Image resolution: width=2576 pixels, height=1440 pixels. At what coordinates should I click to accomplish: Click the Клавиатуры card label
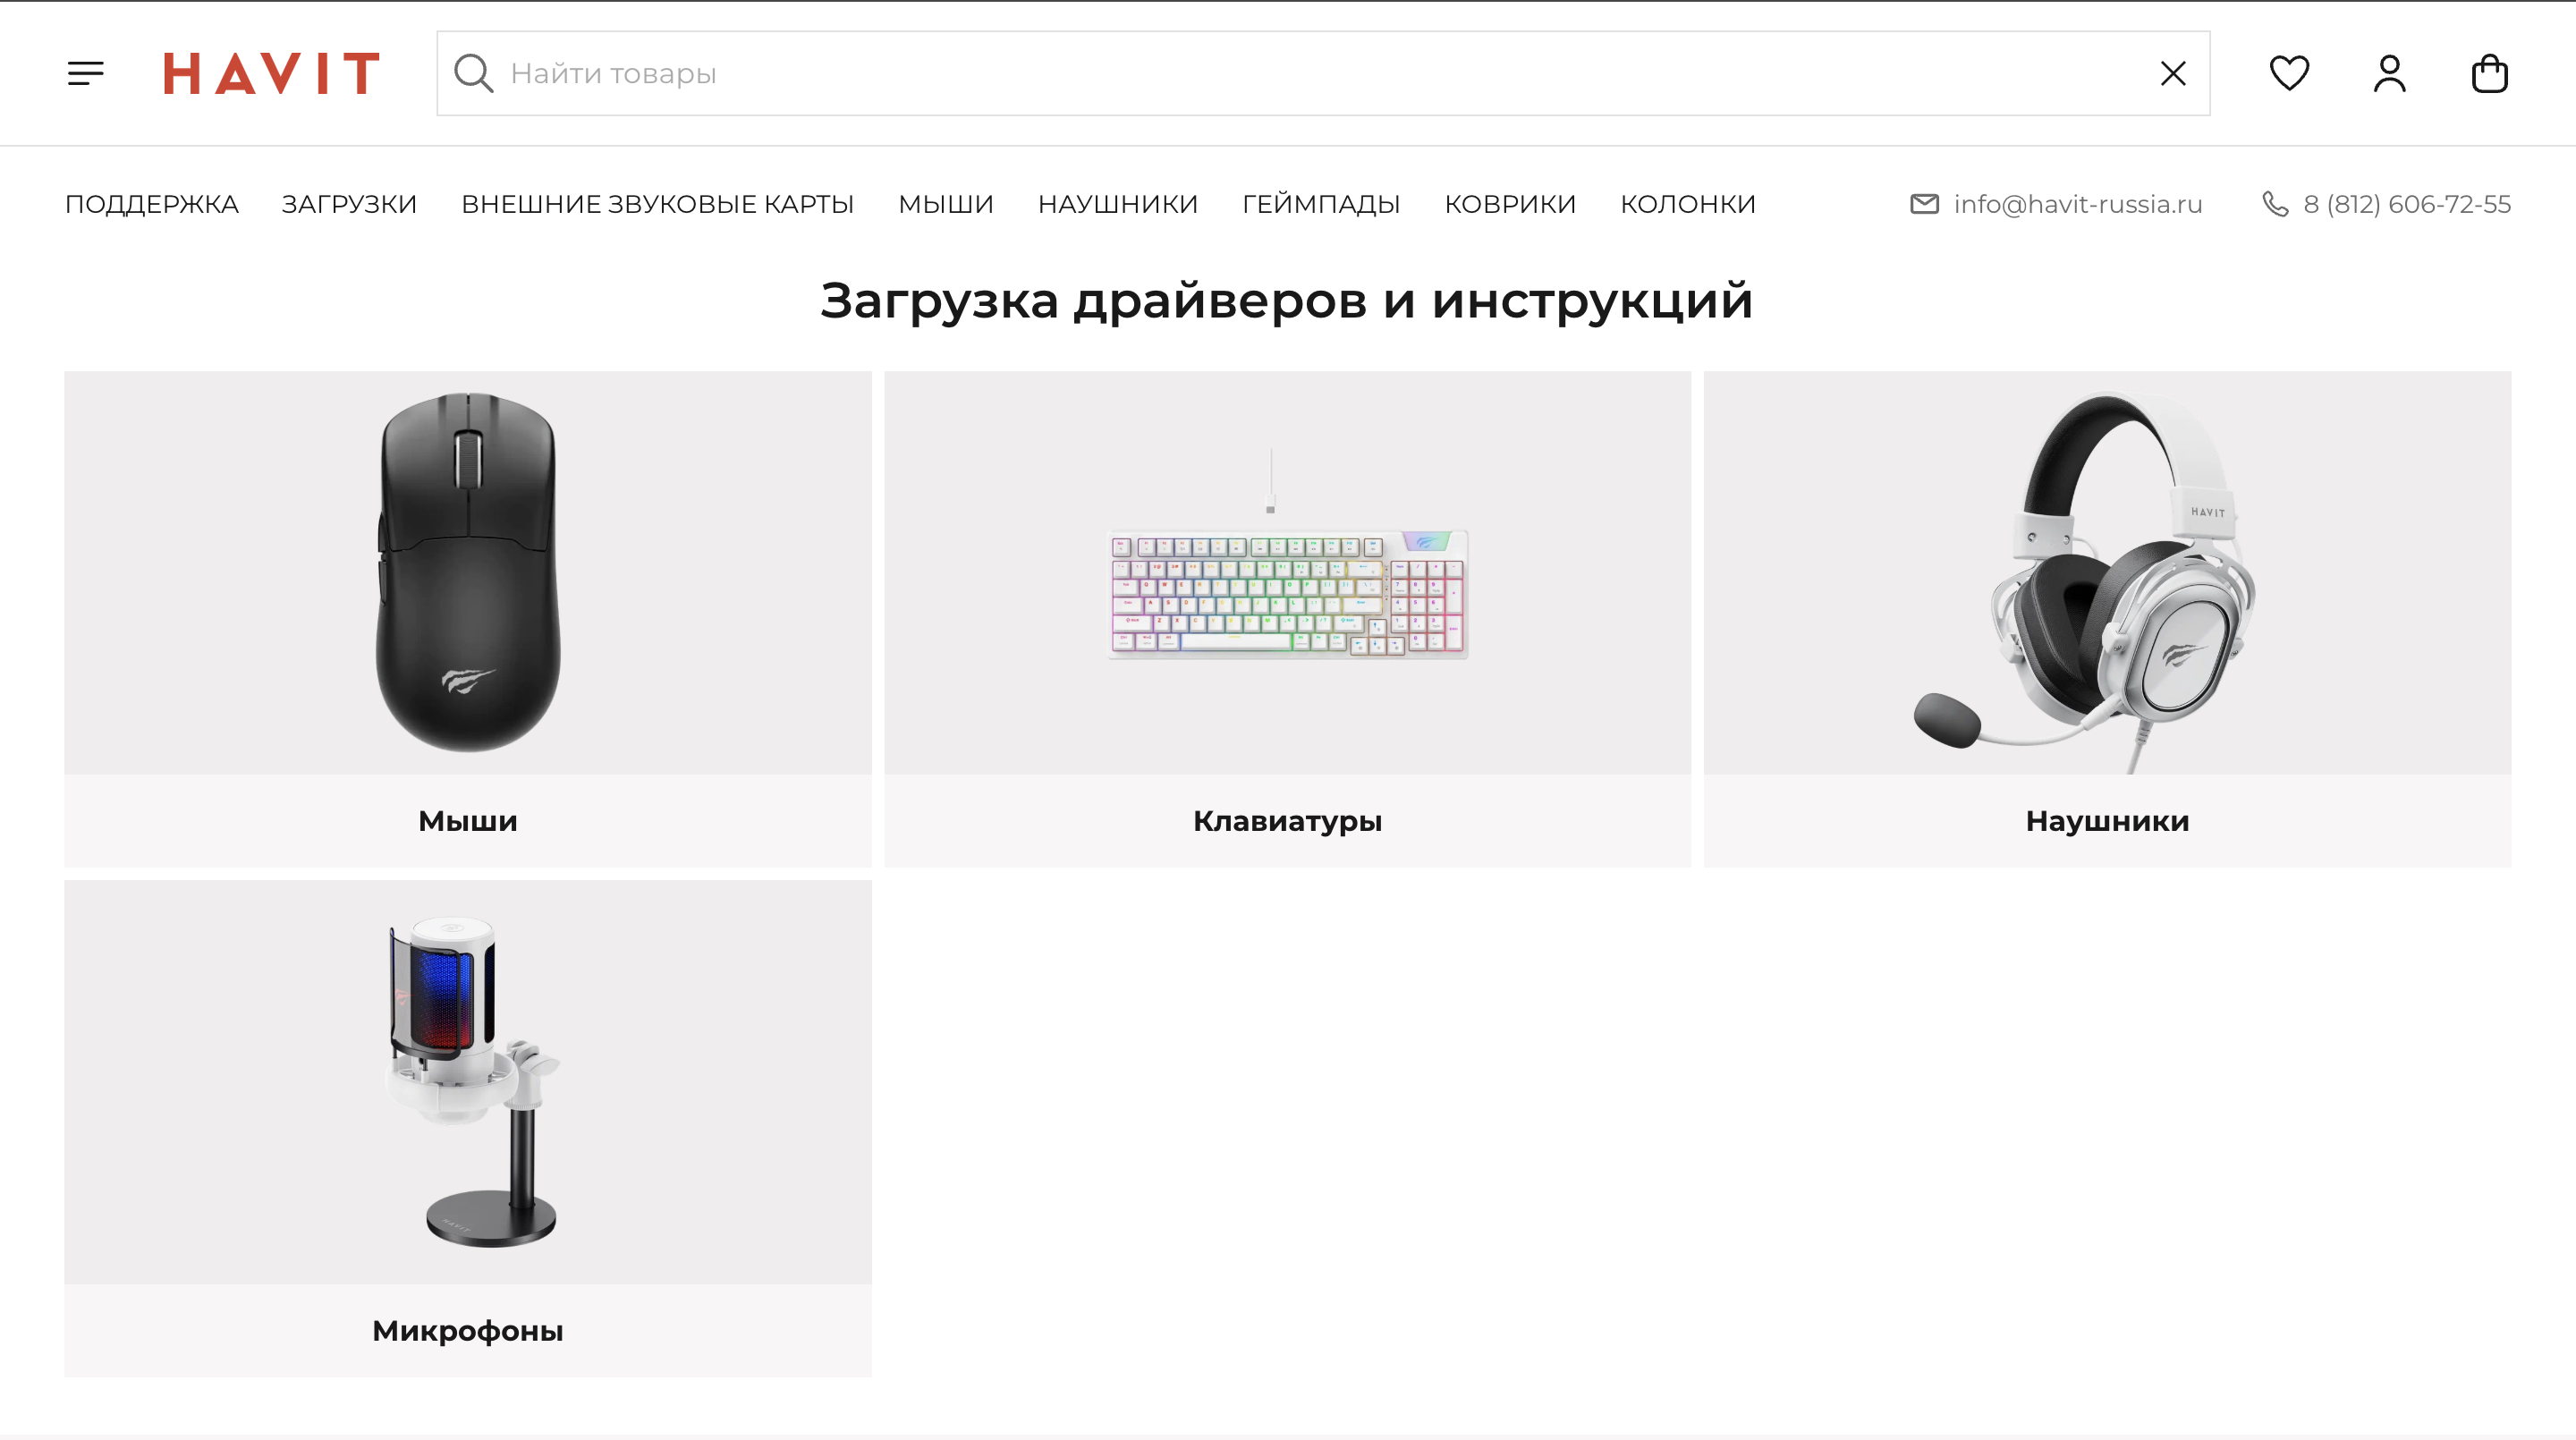tap(1287, 821)
